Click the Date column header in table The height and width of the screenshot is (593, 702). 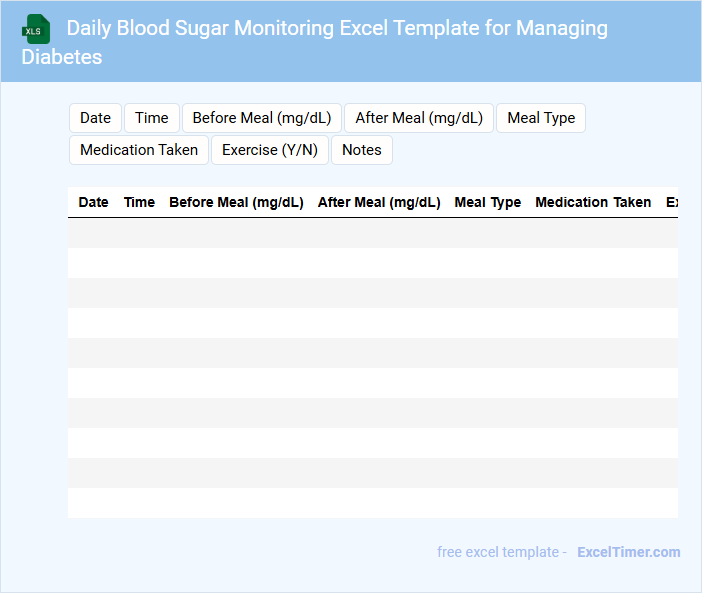tap(93, 202)
